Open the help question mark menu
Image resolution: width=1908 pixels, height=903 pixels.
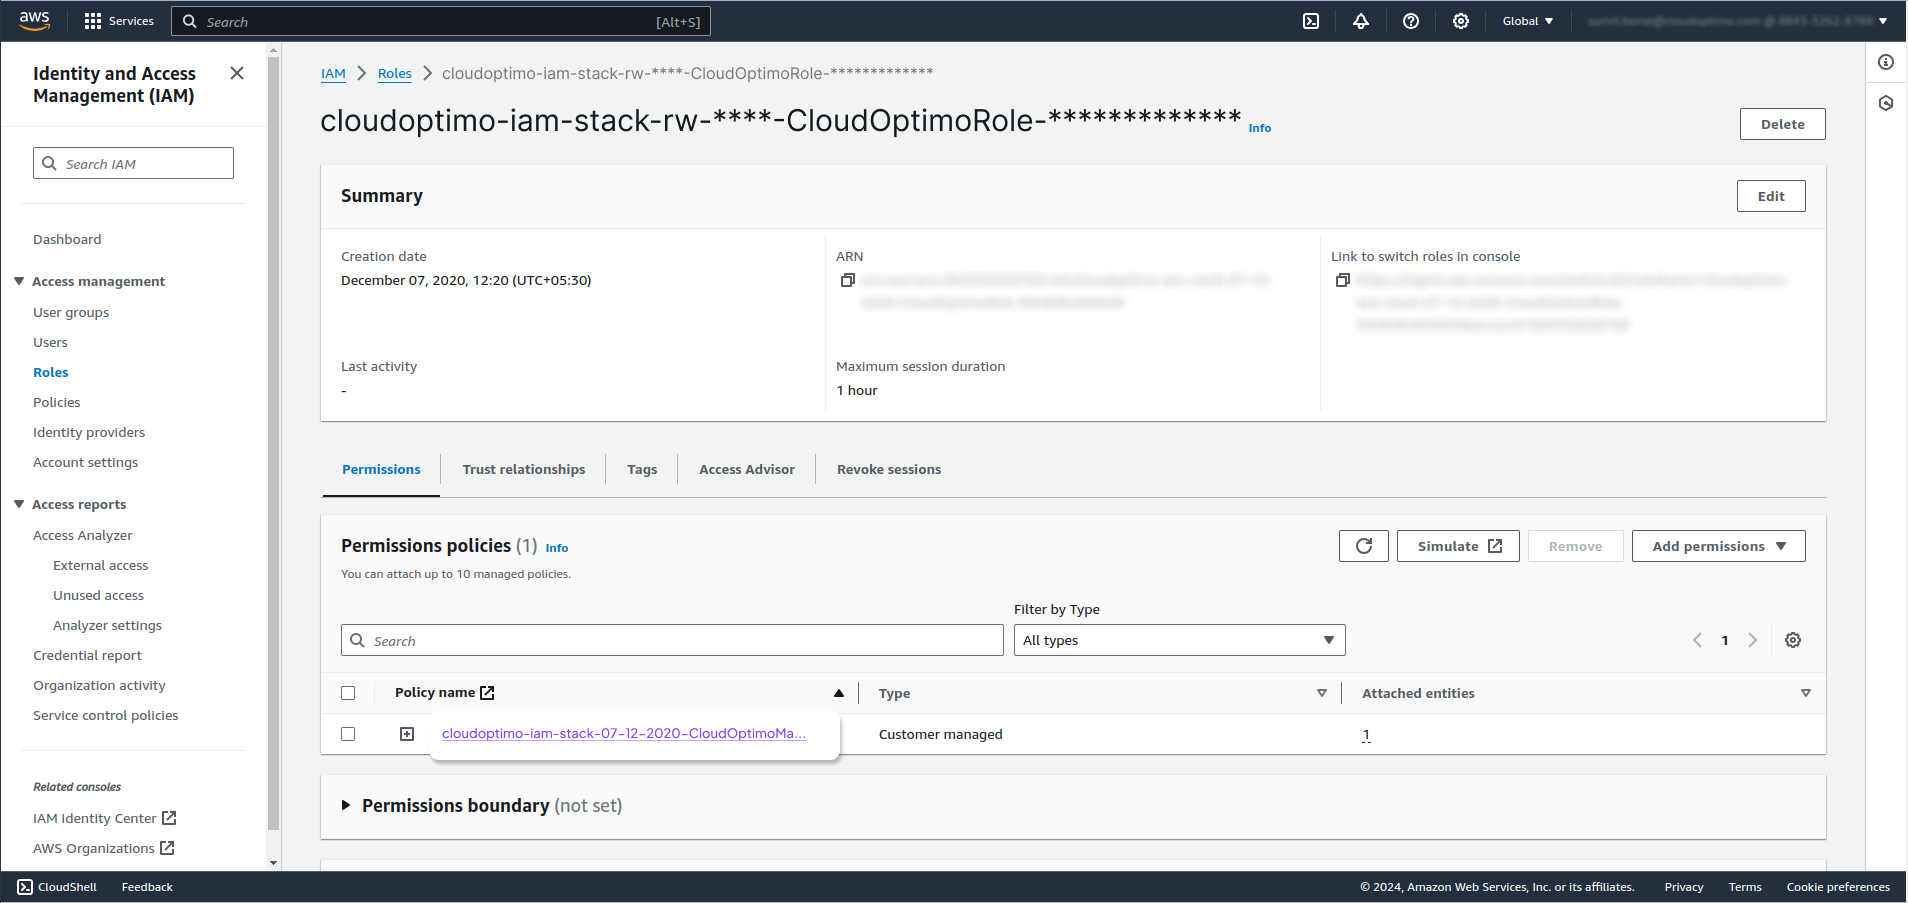1411,21
